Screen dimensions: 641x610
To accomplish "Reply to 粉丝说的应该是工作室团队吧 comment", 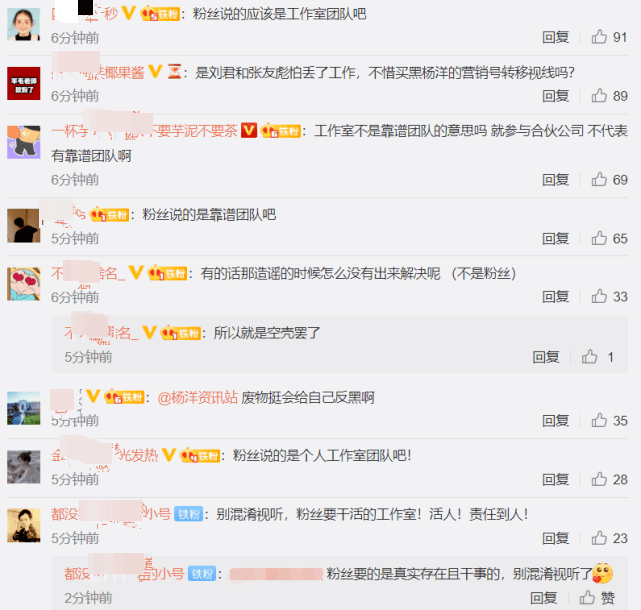I will pos(556,37).
